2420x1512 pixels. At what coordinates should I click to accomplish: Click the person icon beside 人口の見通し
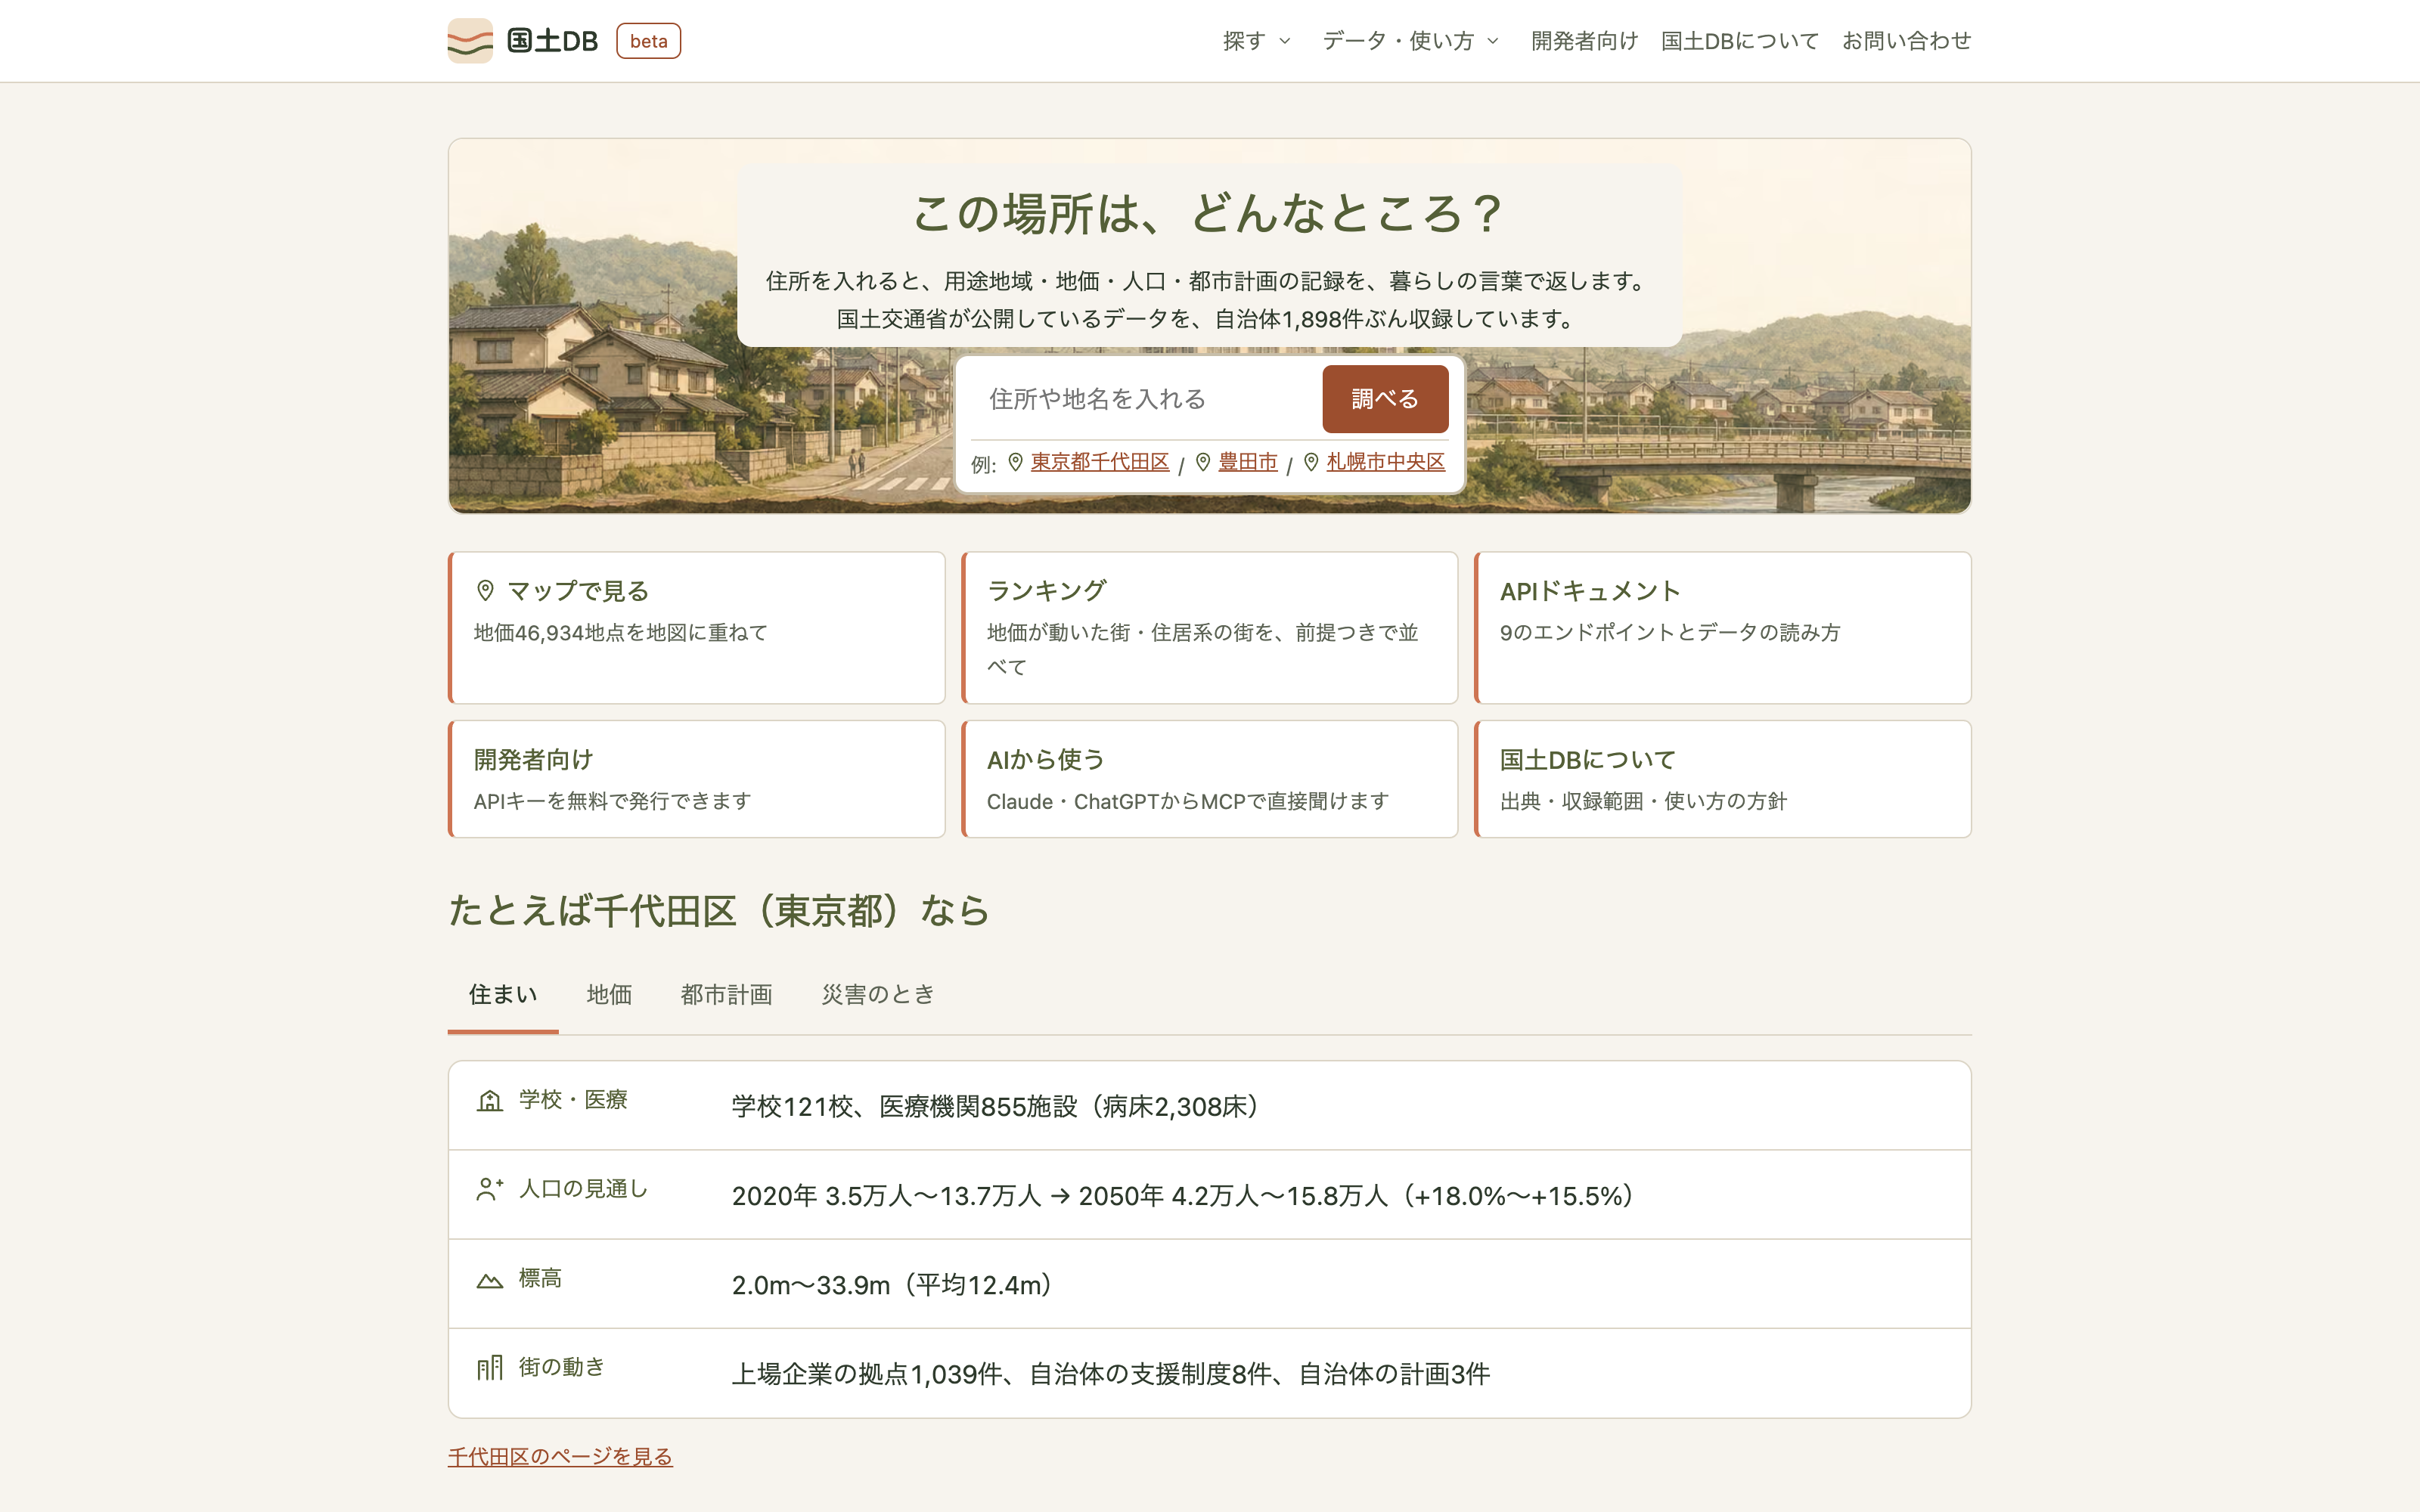click(489, 1189)
